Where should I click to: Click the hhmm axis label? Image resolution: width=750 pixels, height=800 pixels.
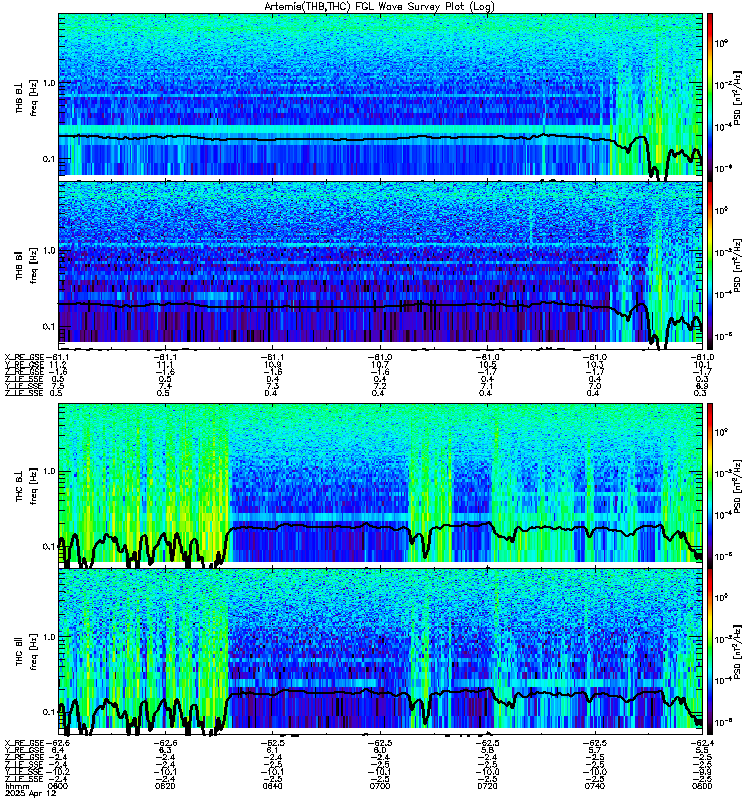click(x=16, y=787)
